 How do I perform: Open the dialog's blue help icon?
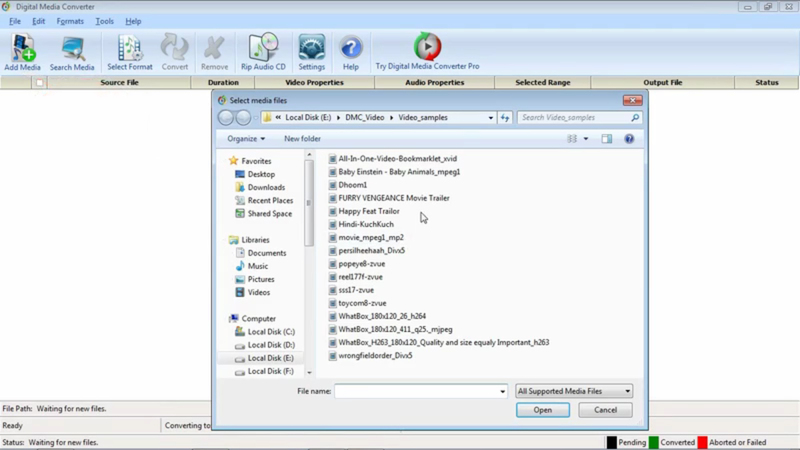coord(629,139)
